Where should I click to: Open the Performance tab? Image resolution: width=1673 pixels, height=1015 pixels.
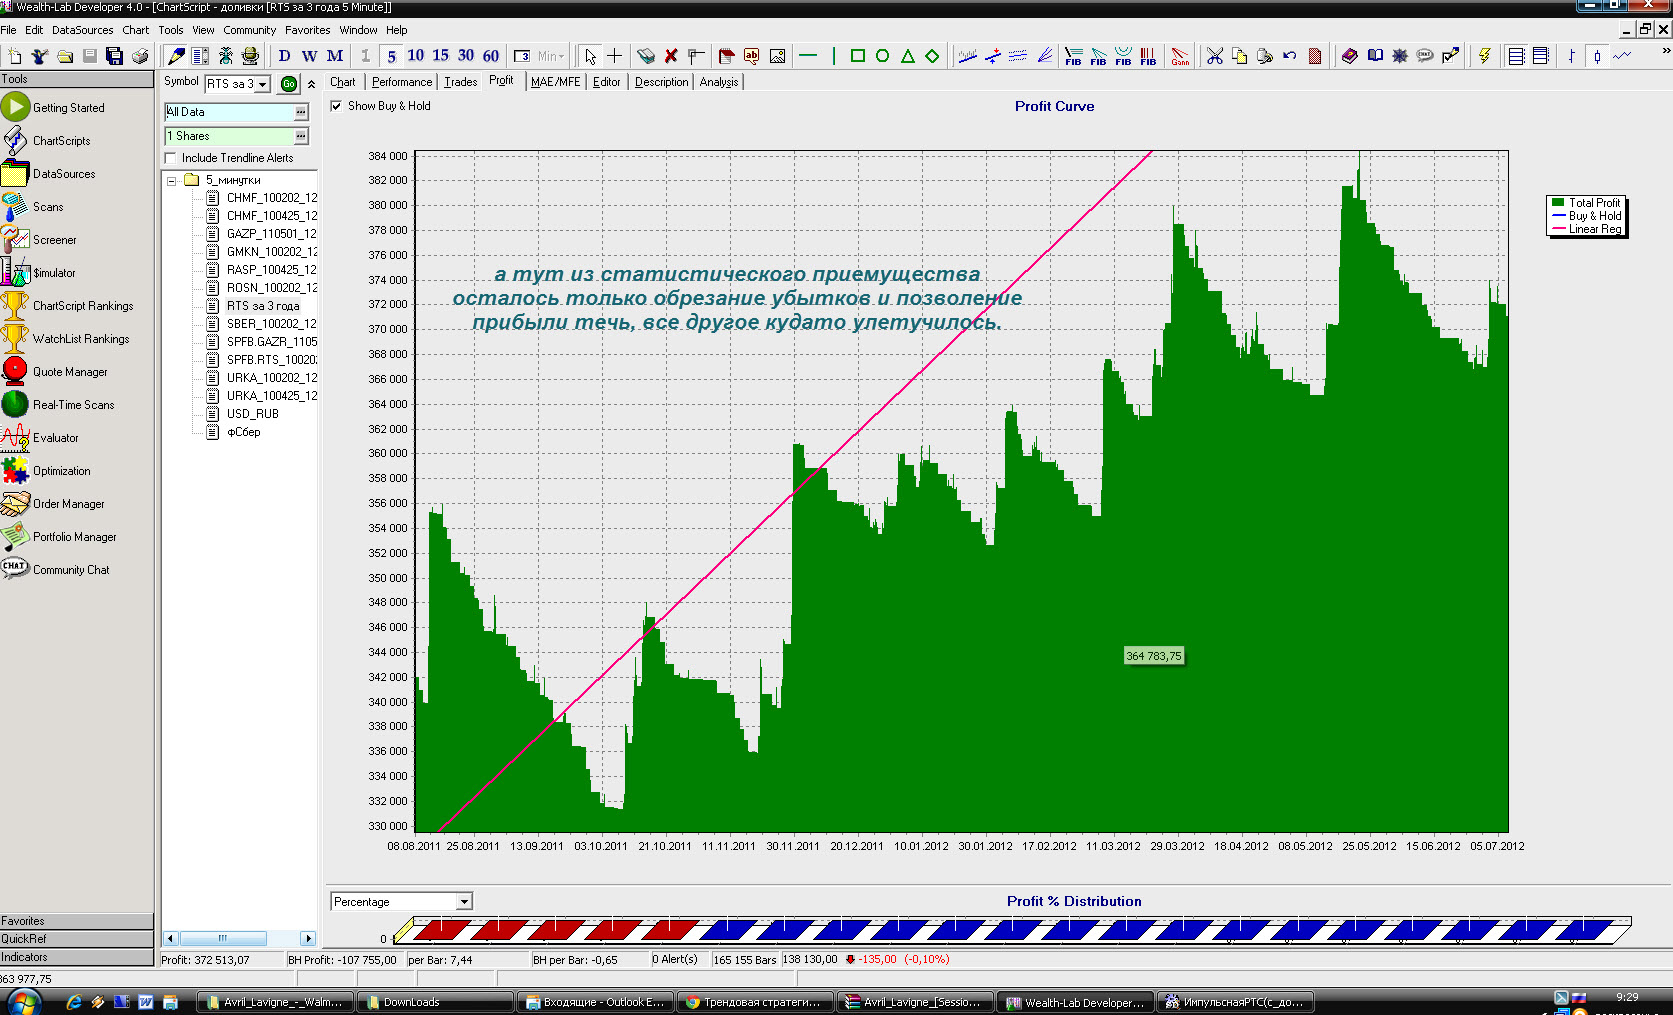(402, 82)
